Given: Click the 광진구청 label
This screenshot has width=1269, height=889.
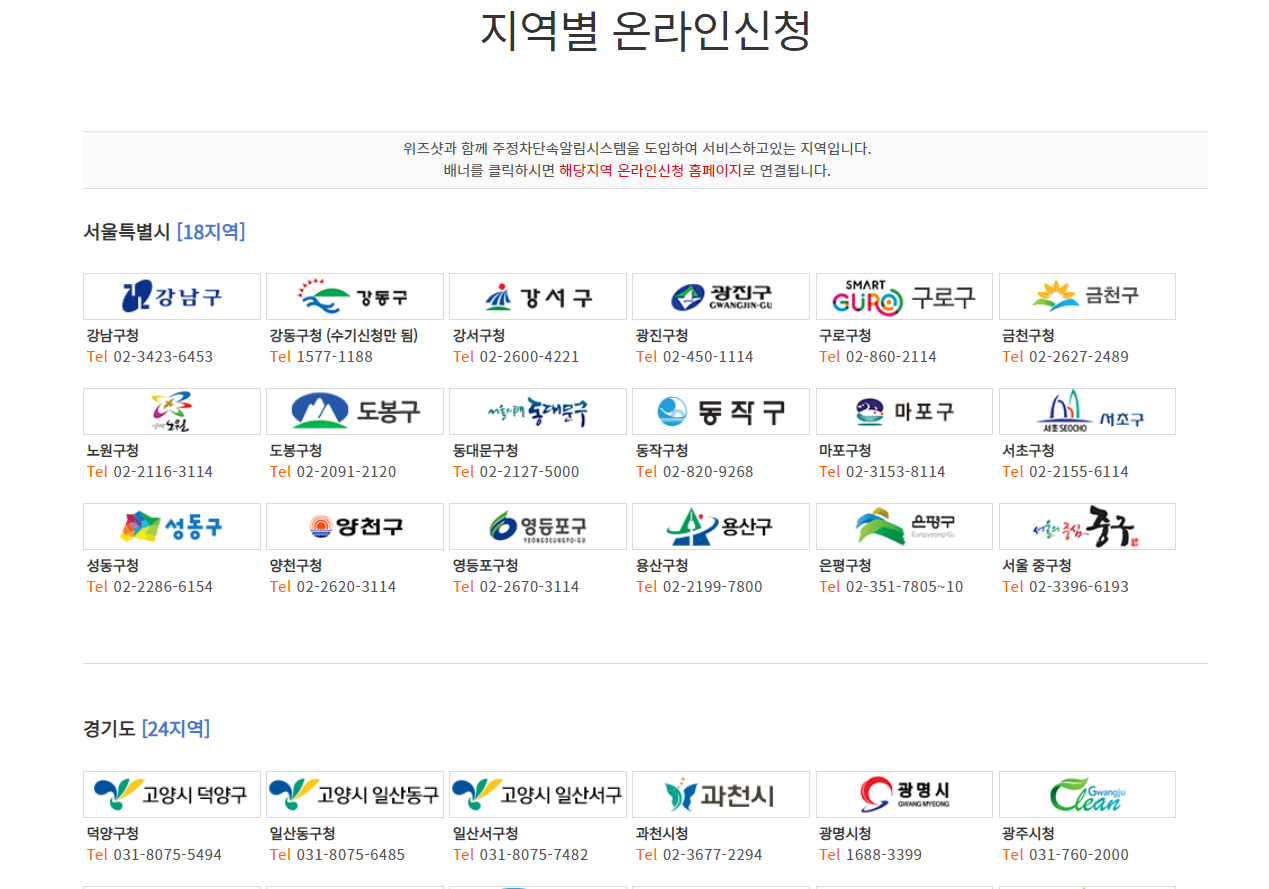Looking at the screenshot, I should tap(662, 335).
